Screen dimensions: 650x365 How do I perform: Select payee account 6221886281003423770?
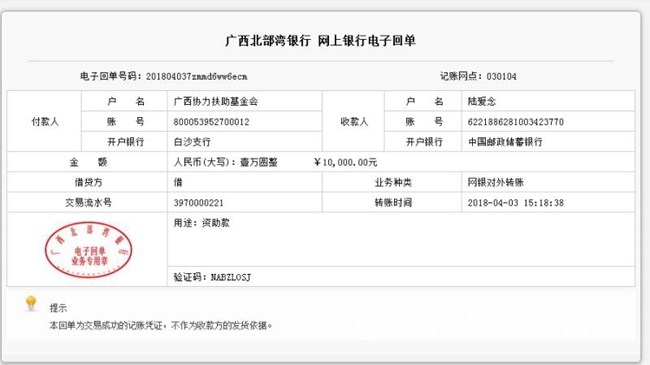click(x=516, y=122)
